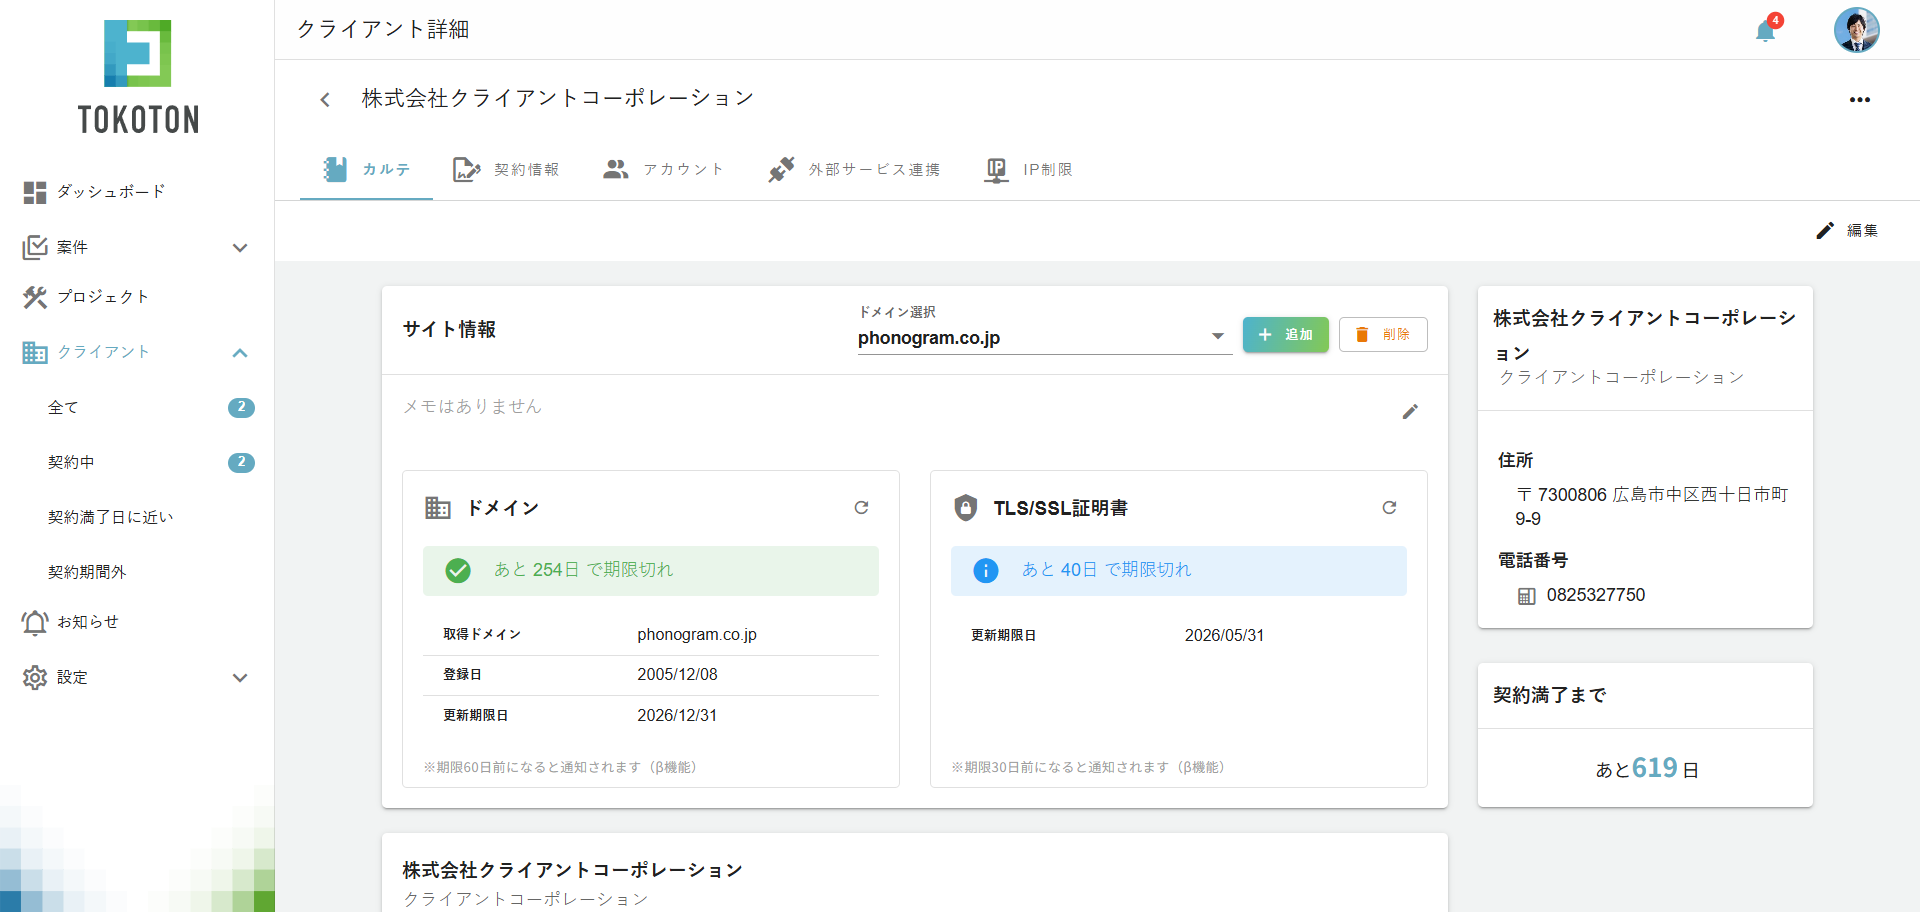Open the three-dot options menu
The image size is (1920, 912).
pyautogui.click(x=1860, y=99)
